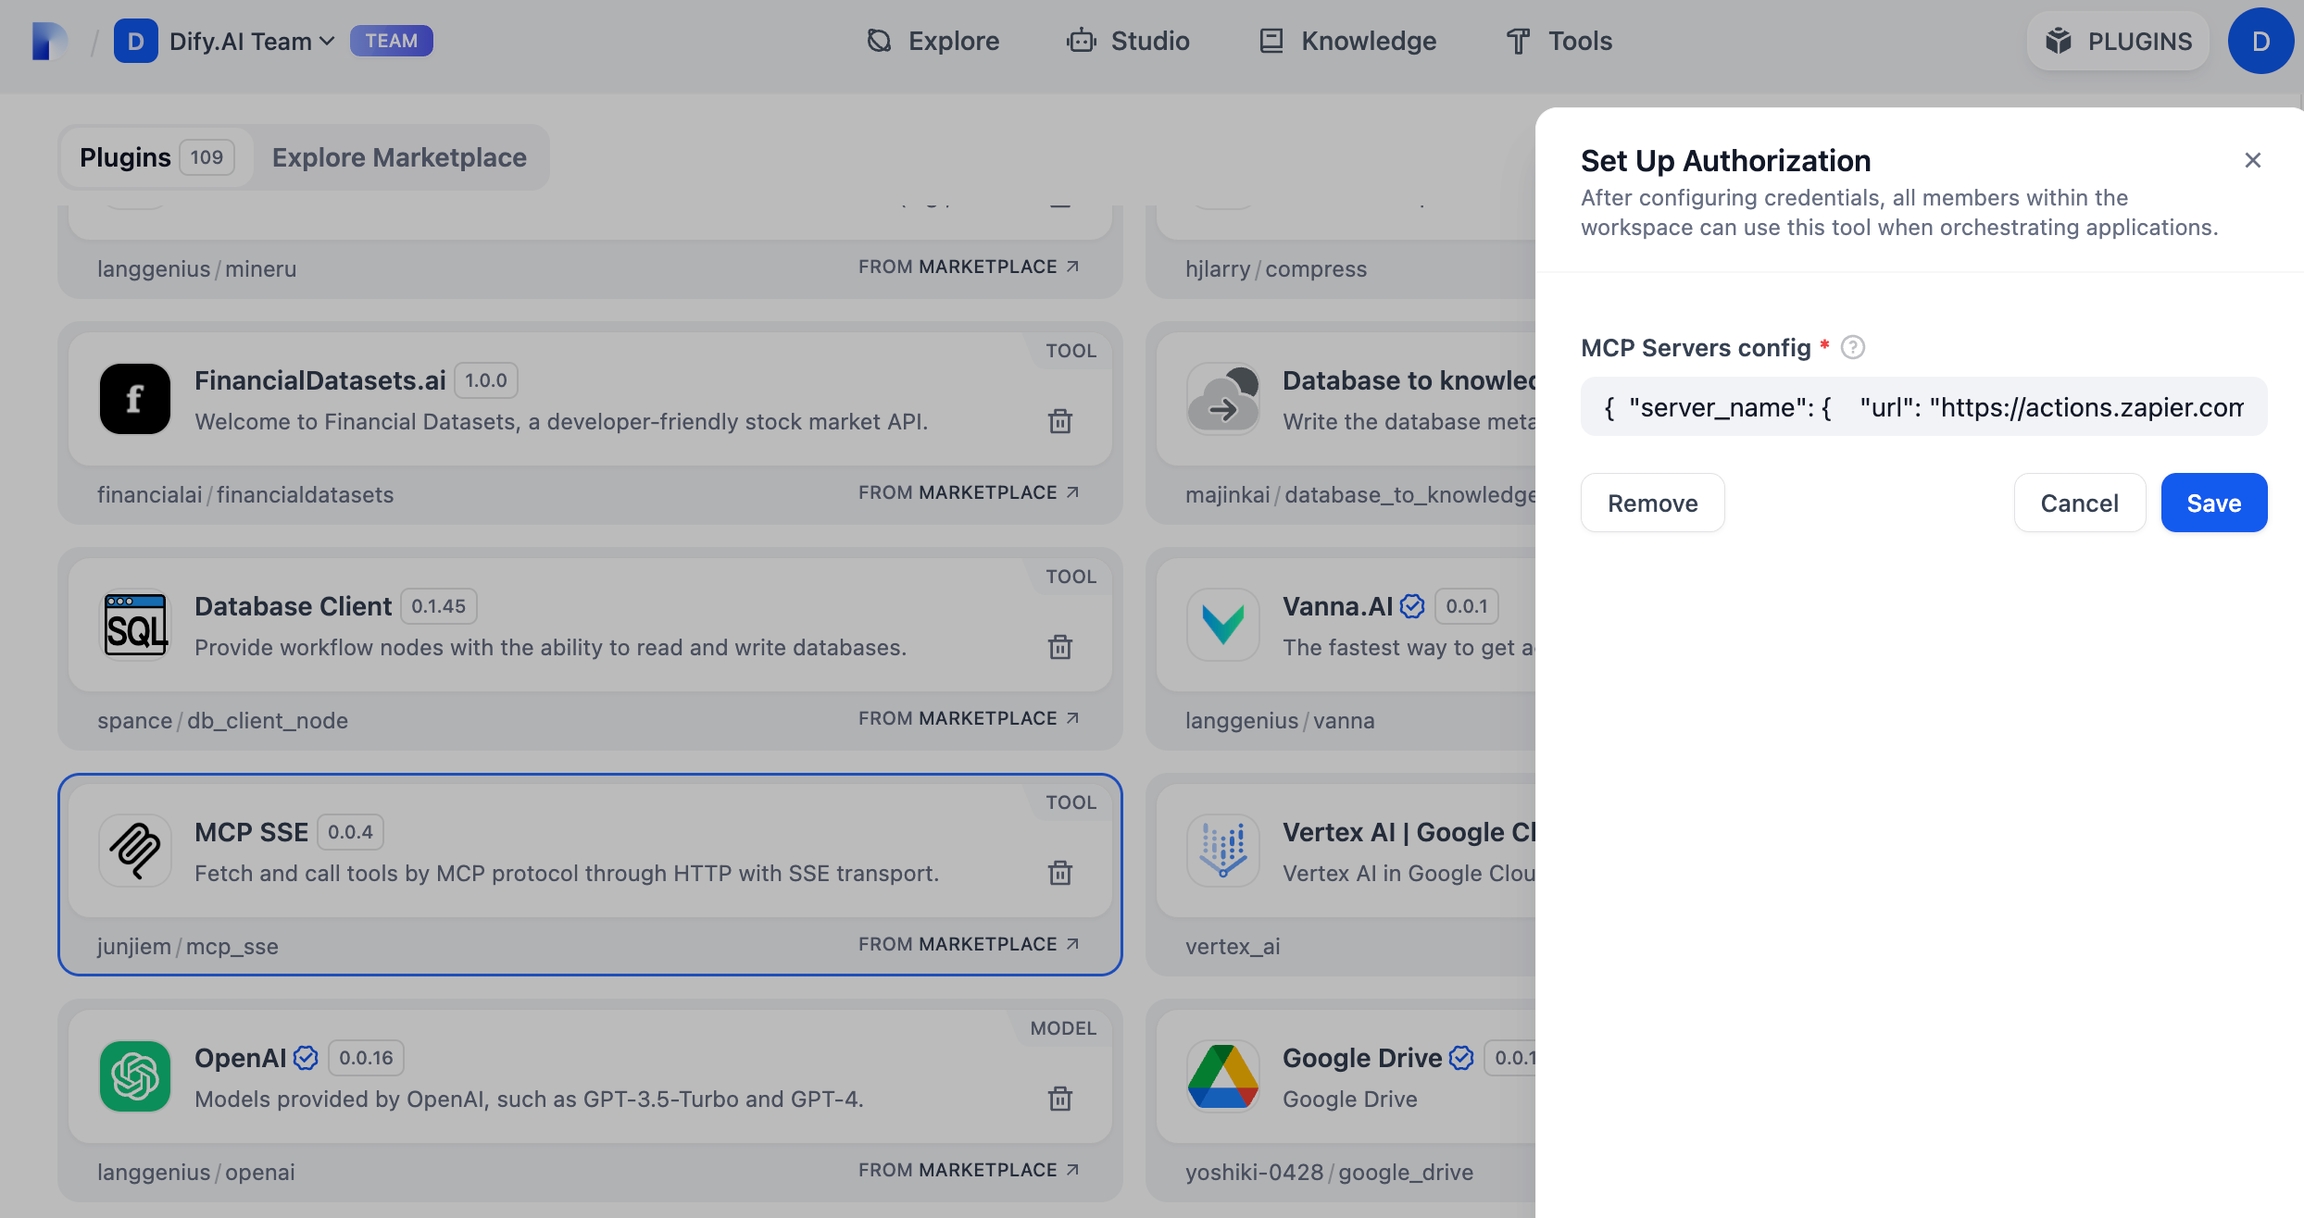The height and width of the screenshot is (1218, 2304).
Task: Click the MCP SSE plugin trash icon
Action: [x=1060, y=873]
